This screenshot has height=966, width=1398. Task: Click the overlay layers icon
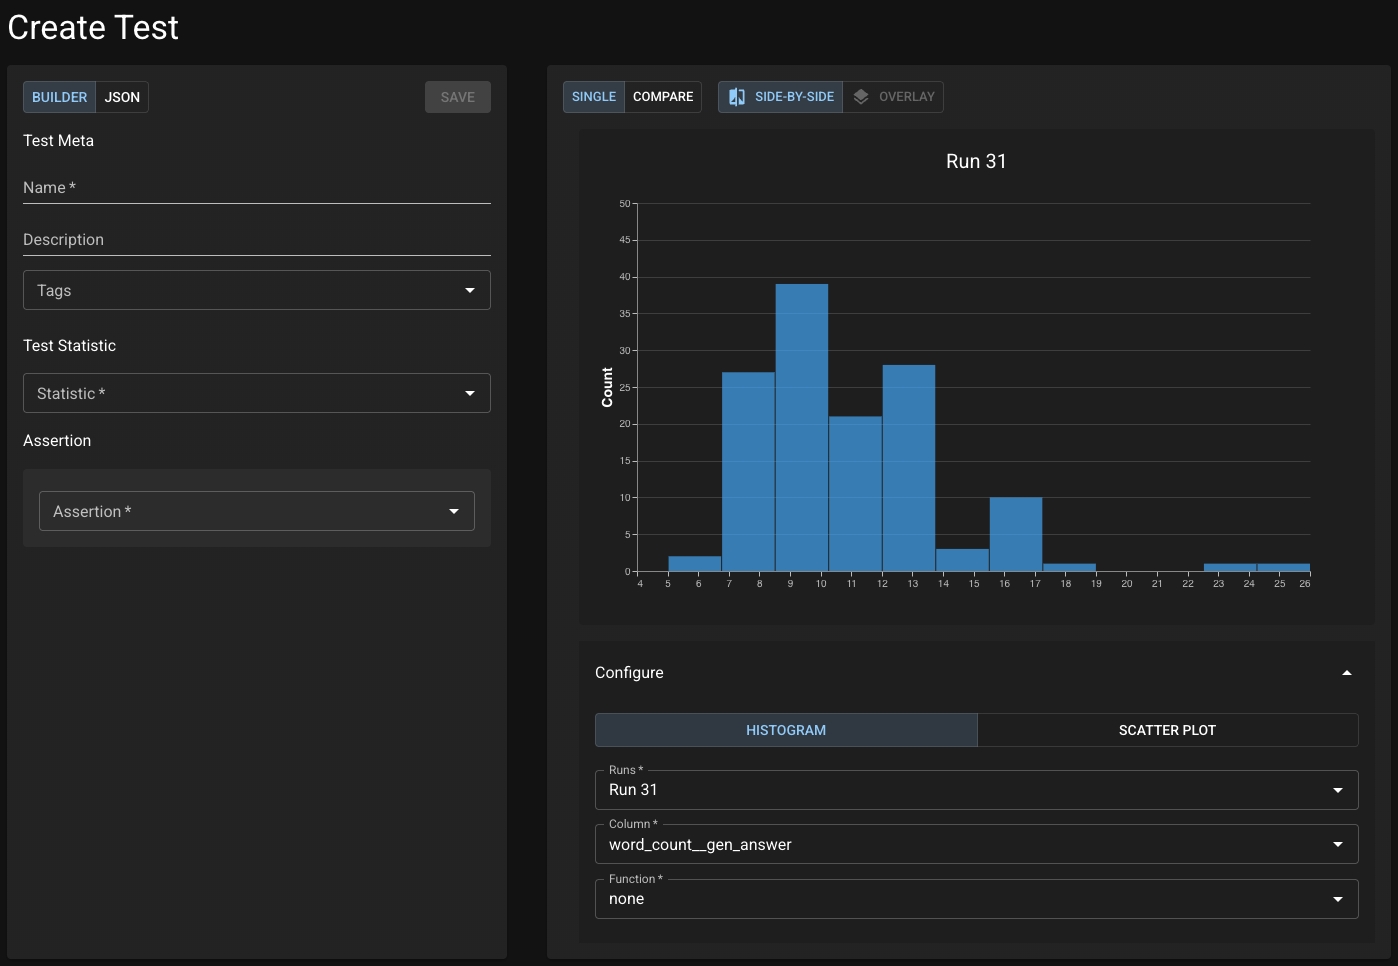[x=861, y=97]
